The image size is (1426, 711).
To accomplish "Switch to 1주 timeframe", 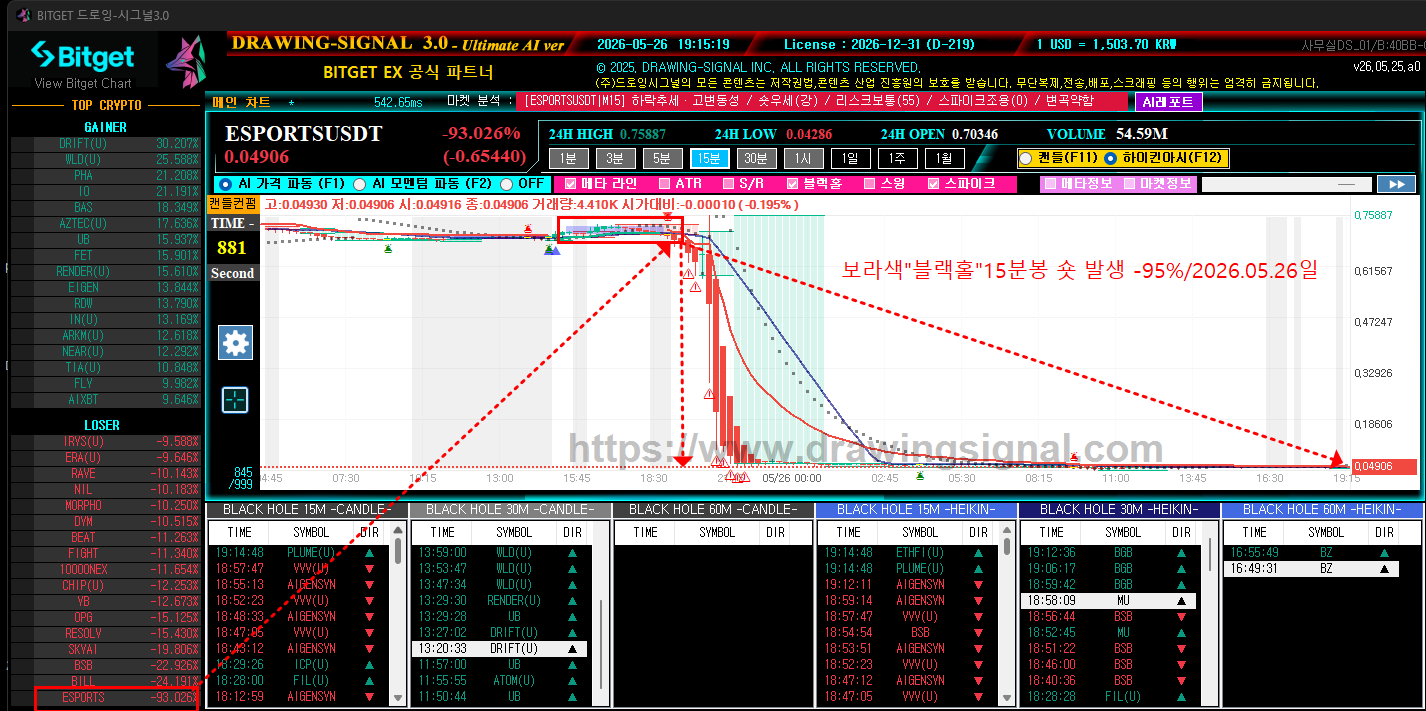I will (897, 158).
